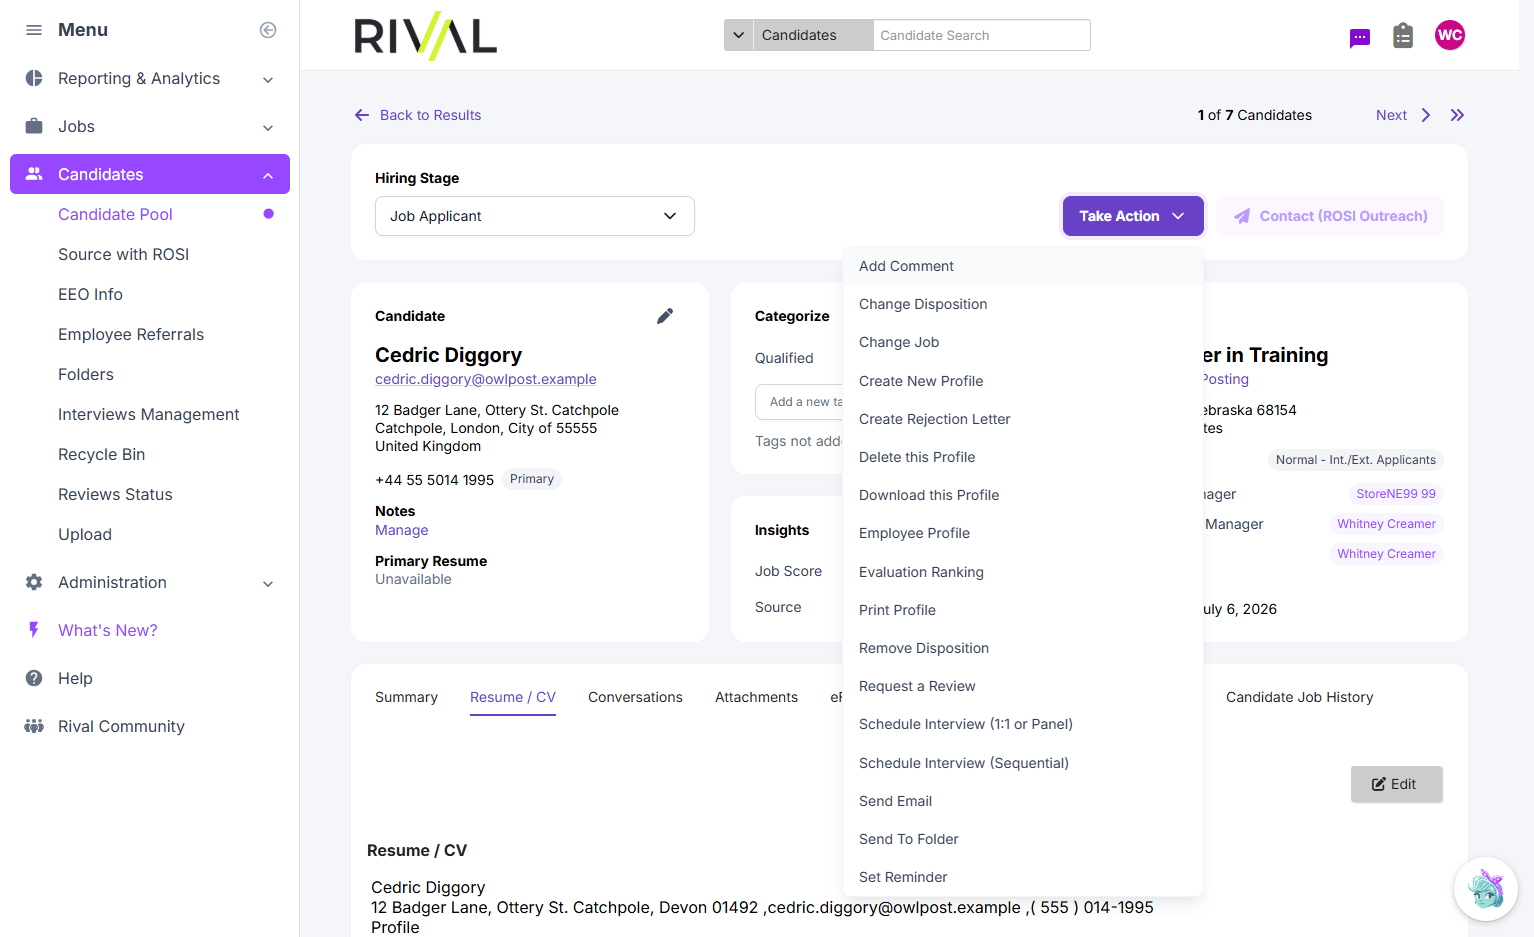Click the cedric.diggory@owlpost.example email link
Screen dimensions: 1534x937
pyautogui.click(x=486, y=379)
